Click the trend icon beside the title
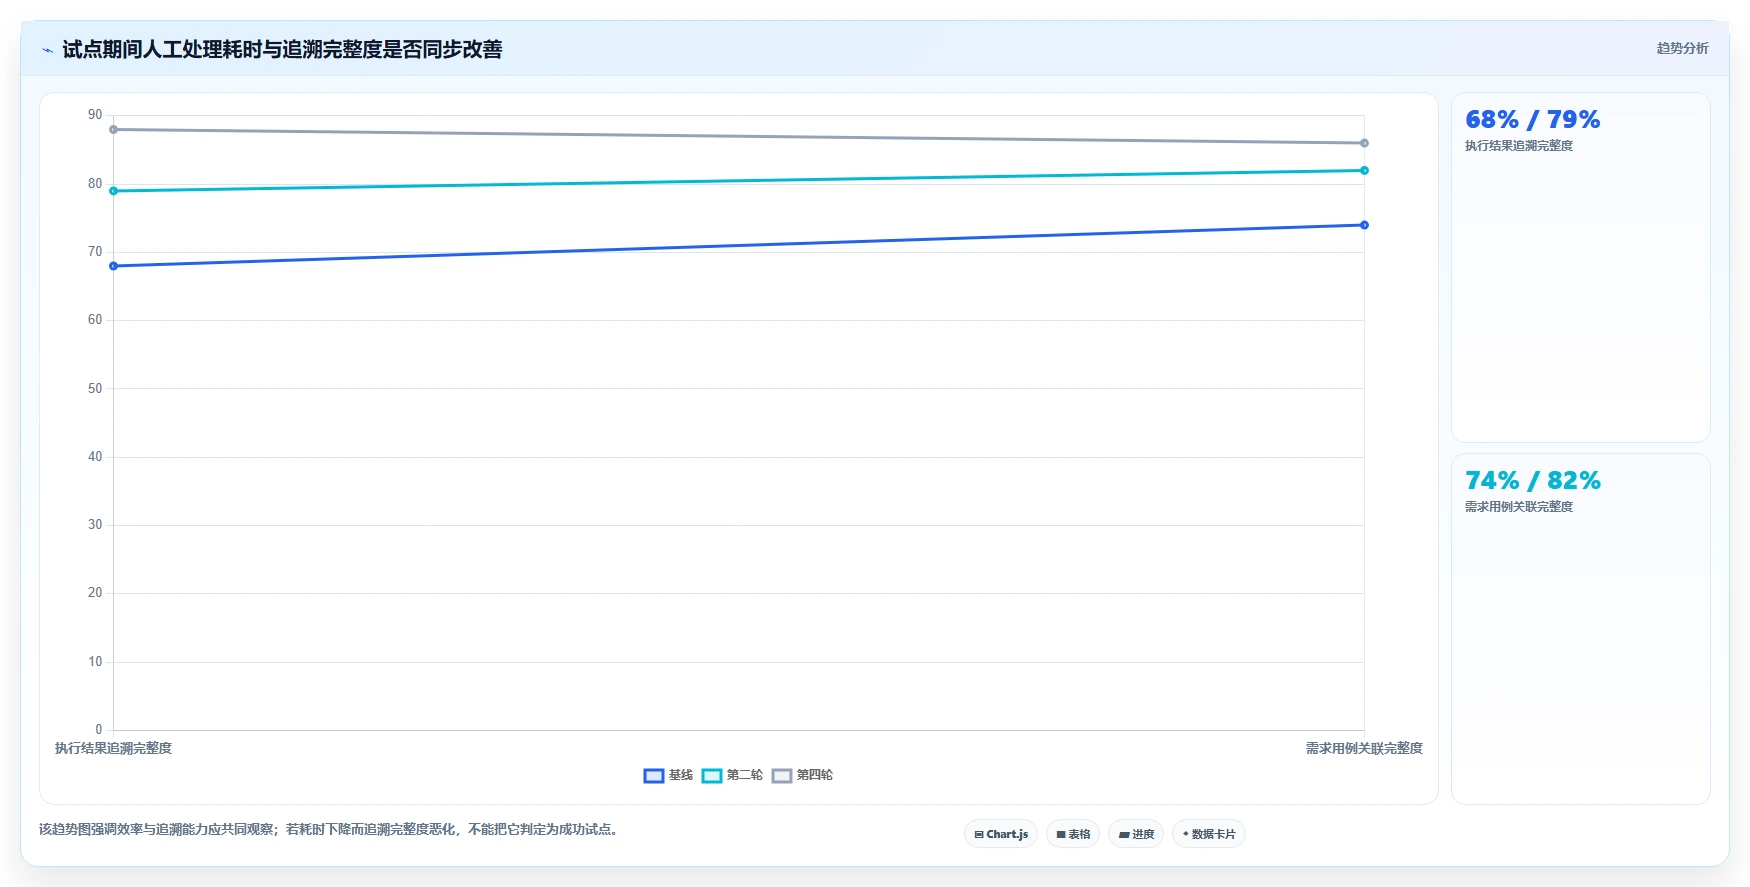The width and height of the screenshot is (1750, 887). click(47, 50)
